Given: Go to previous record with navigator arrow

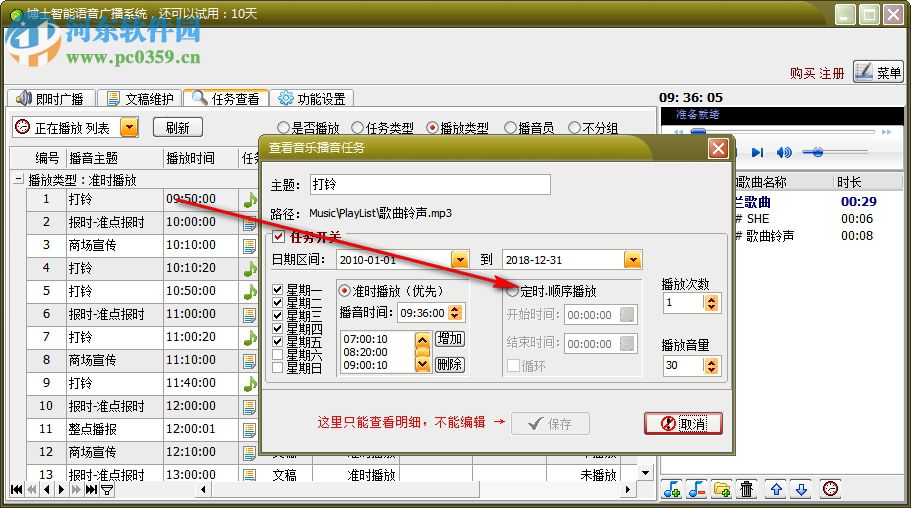Looking at the screenshot, I should 46,489.
